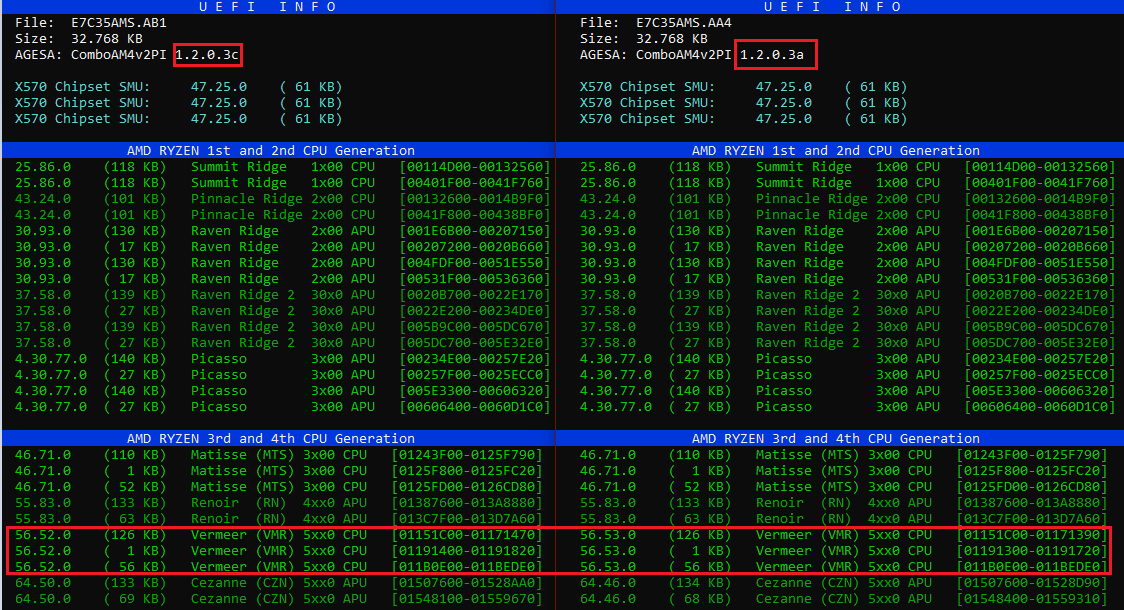This screenshot has width=1124, height=610.
Task: Click Cezanne address [01507600-01528D90]
Action: pyautogui.click(x=1032, y=583)
